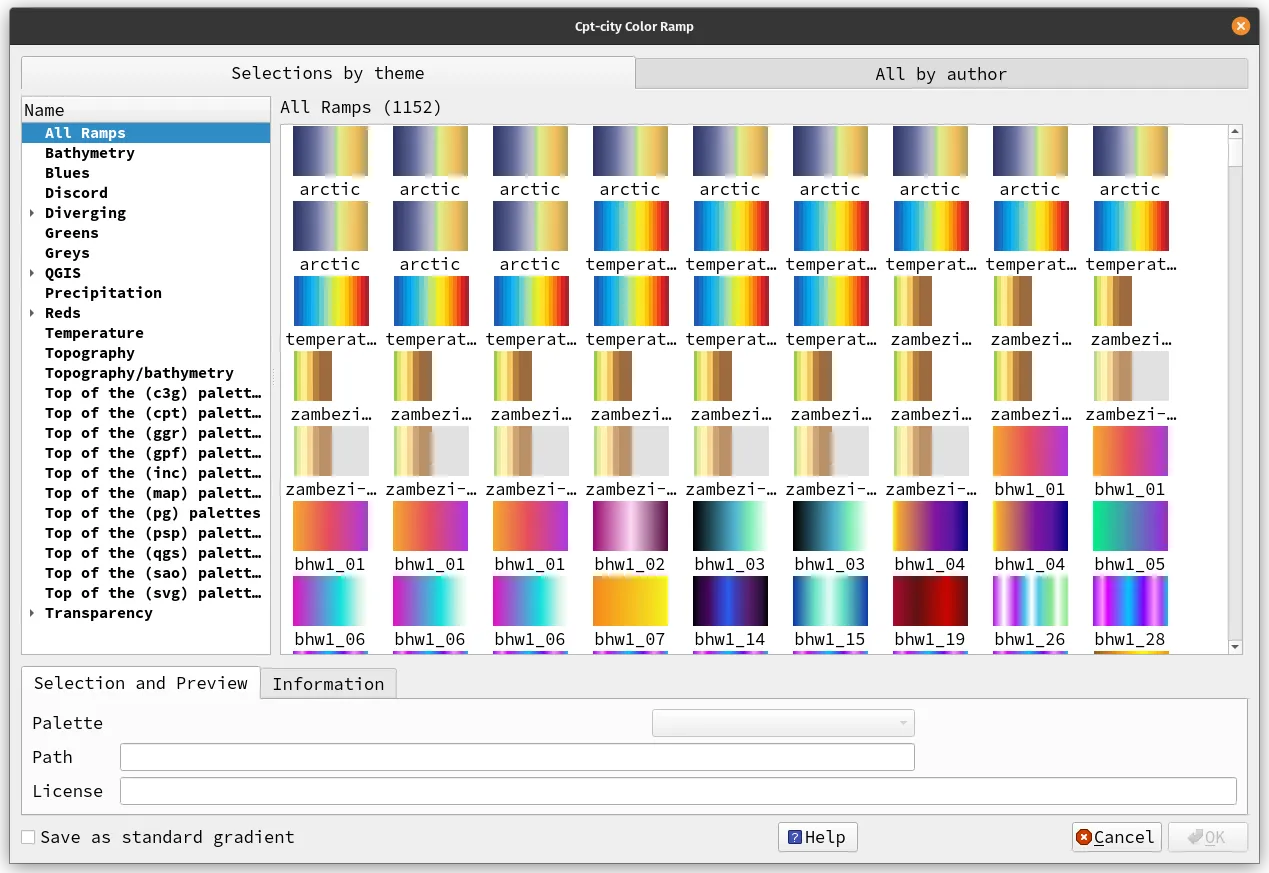
Task: Select the first arctic color ramp
Action: coord(330,150)
